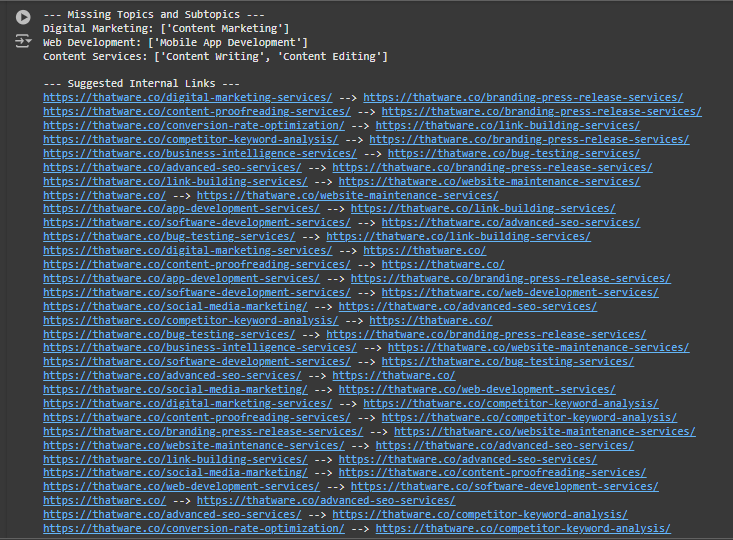Viewport: 733px width, 540px height.
Task: Open link-building-services link after conversion-rate-optimization
Action: click(x=508, y=126)
